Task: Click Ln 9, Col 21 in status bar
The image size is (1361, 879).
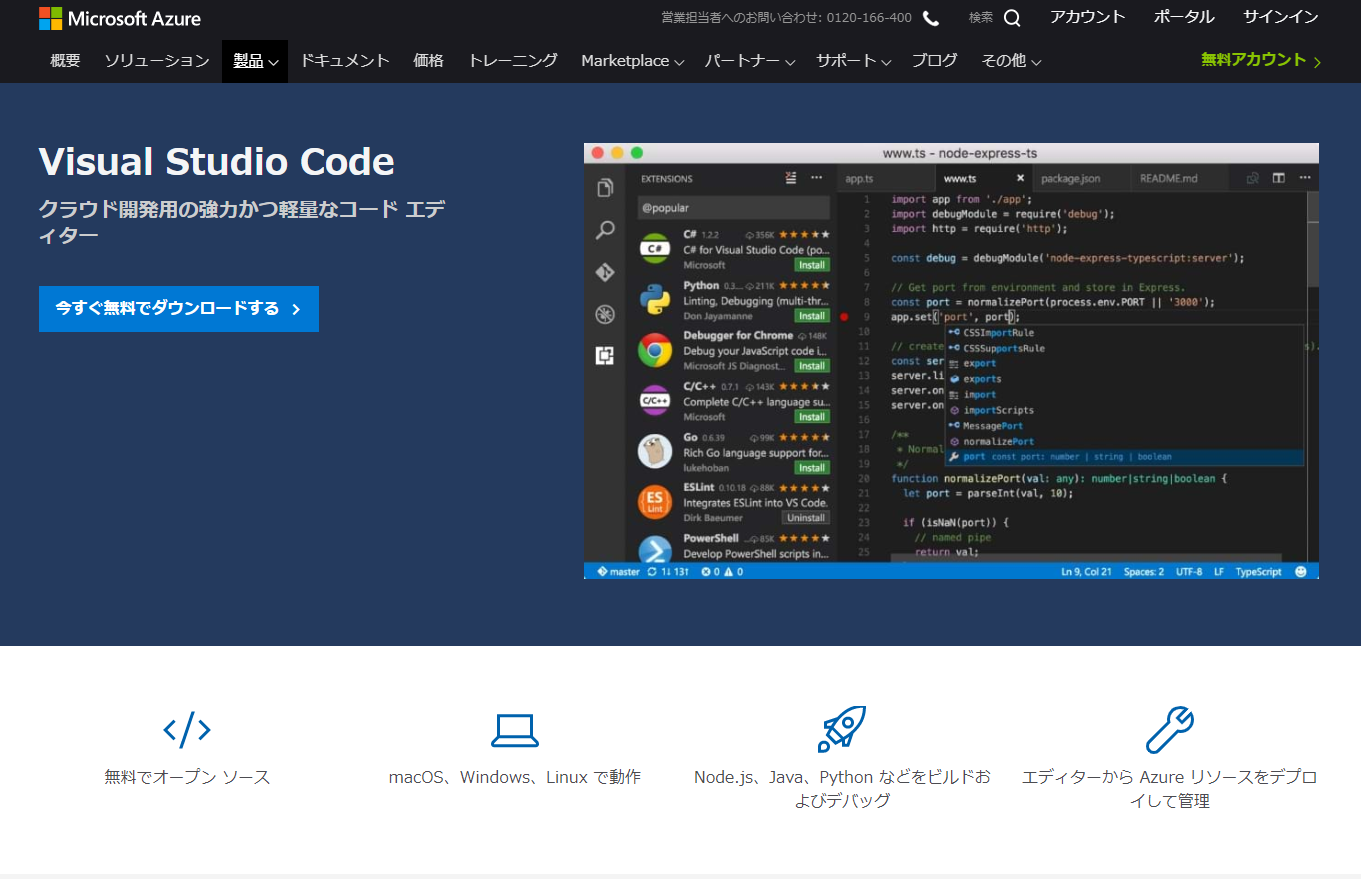Action: tap(1087, 572)
